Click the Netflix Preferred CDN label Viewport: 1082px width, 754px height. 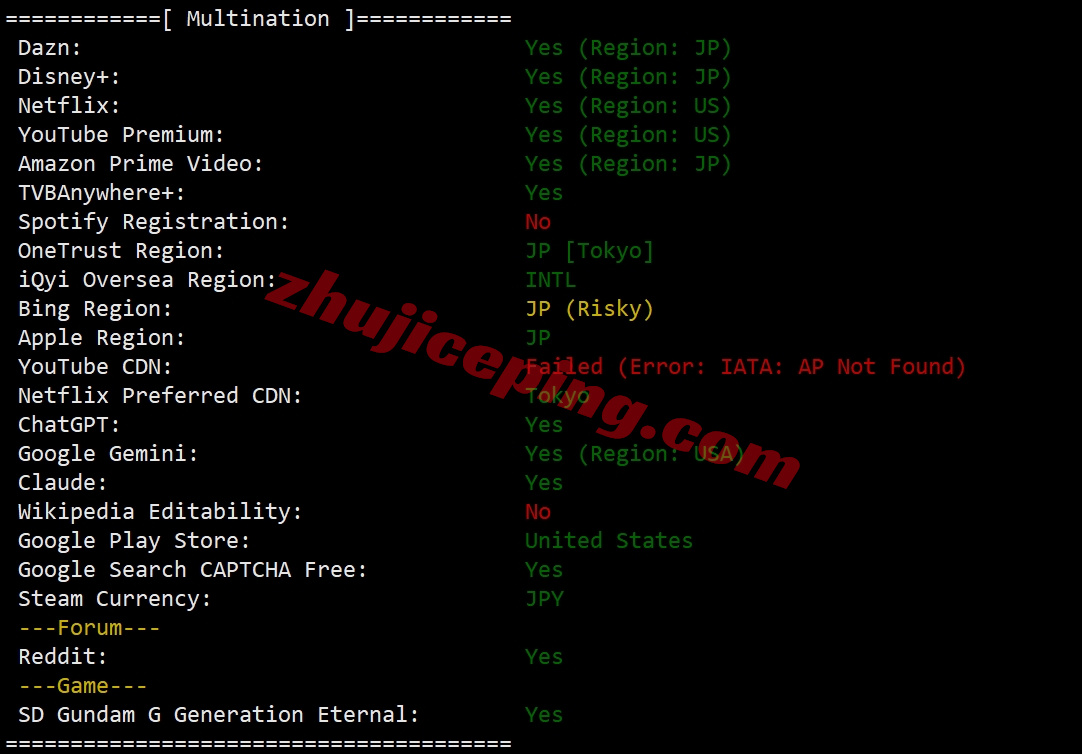tap(159, 395)
